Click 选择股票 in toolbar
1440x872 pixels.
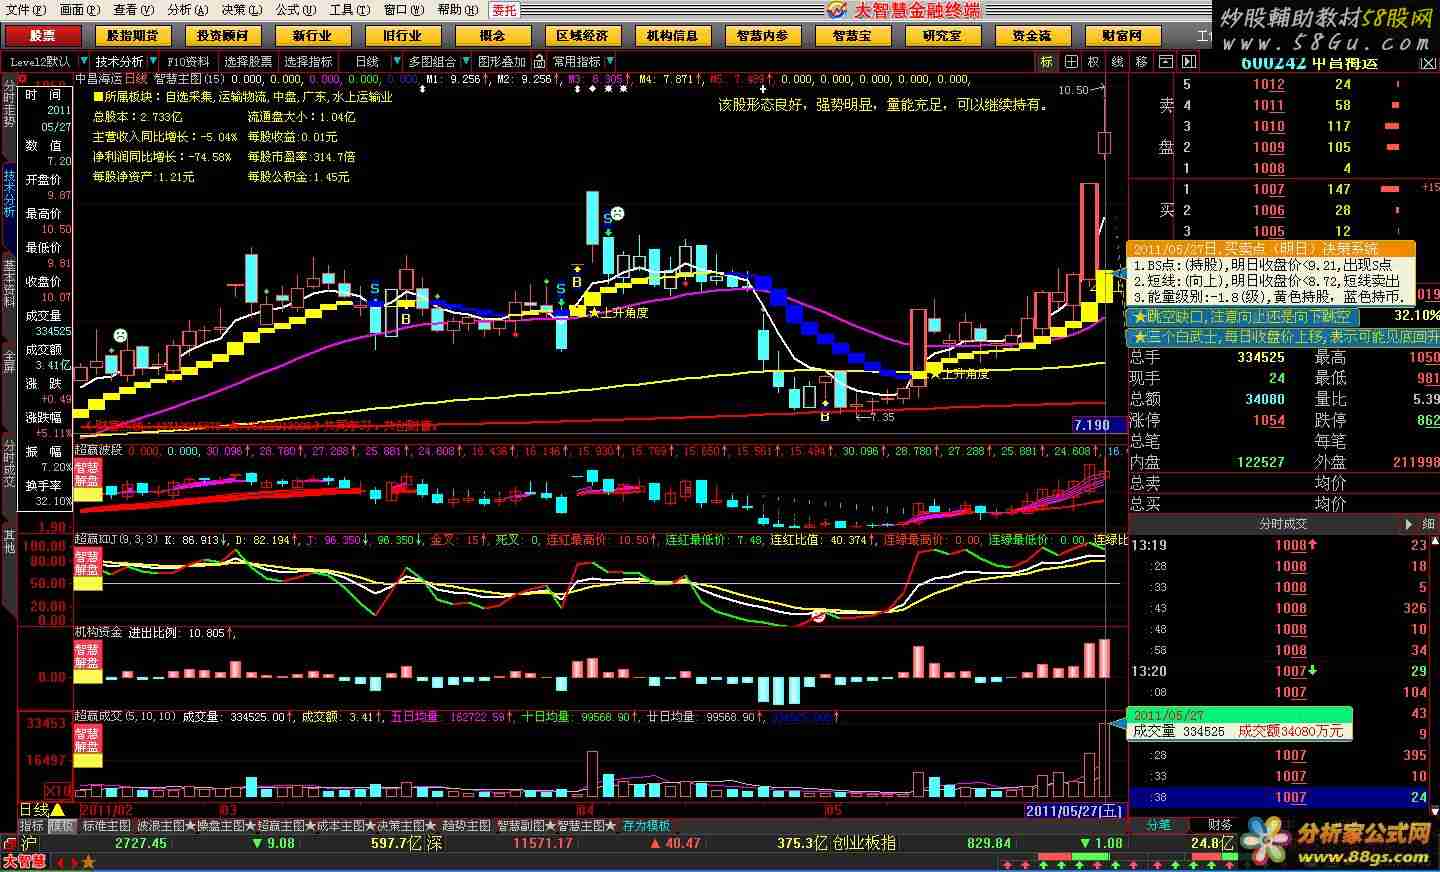coord(248,61)
